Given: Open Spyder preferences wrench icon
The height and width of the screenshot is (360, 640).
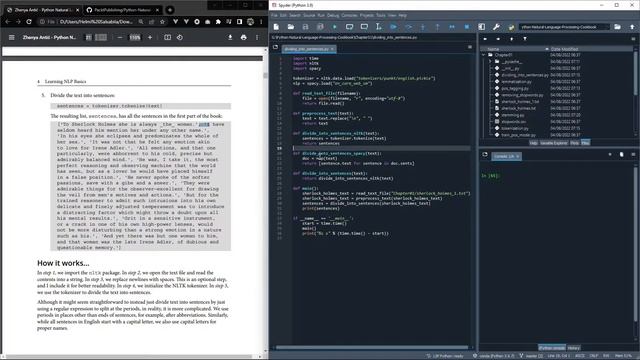Looking at the screenshot, I should 496,27.
